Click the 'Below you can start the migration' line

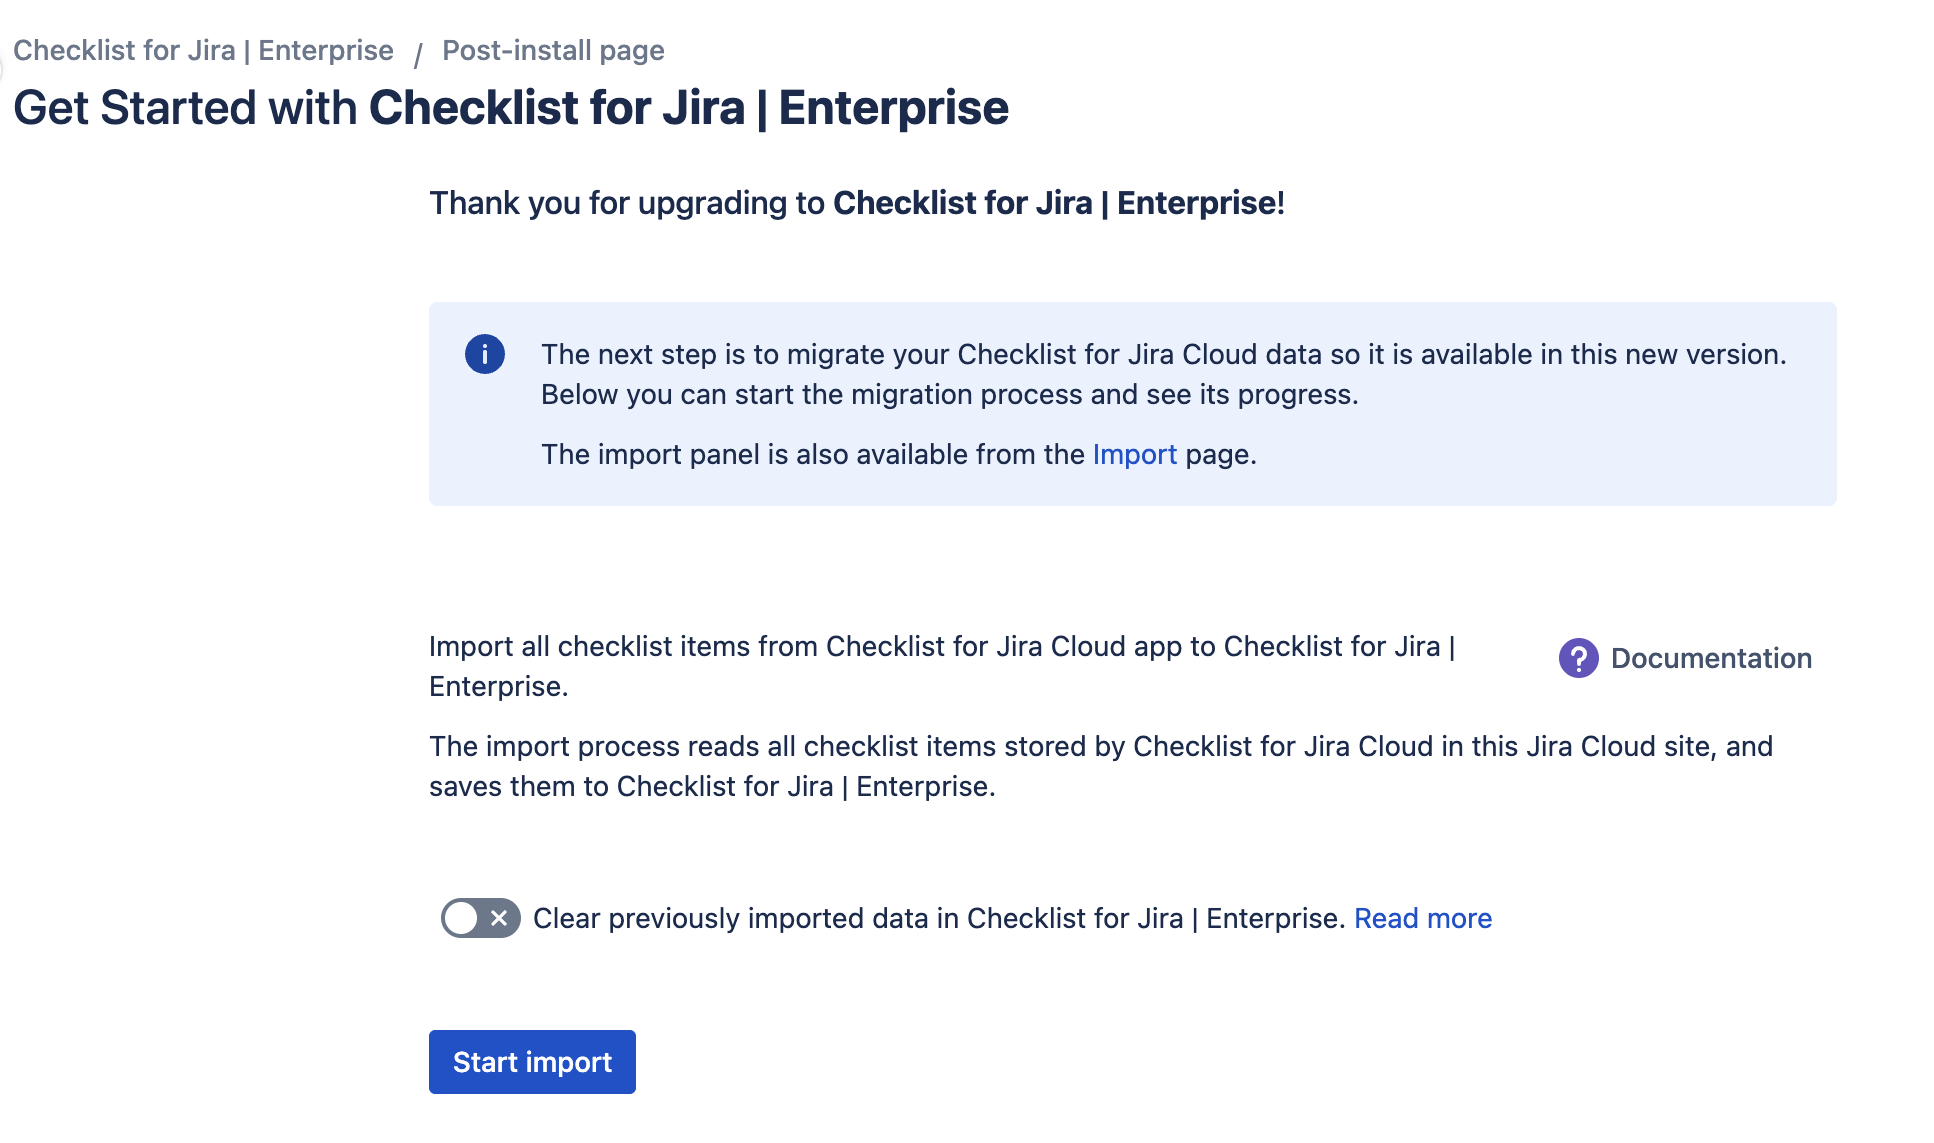click(949, 394)
